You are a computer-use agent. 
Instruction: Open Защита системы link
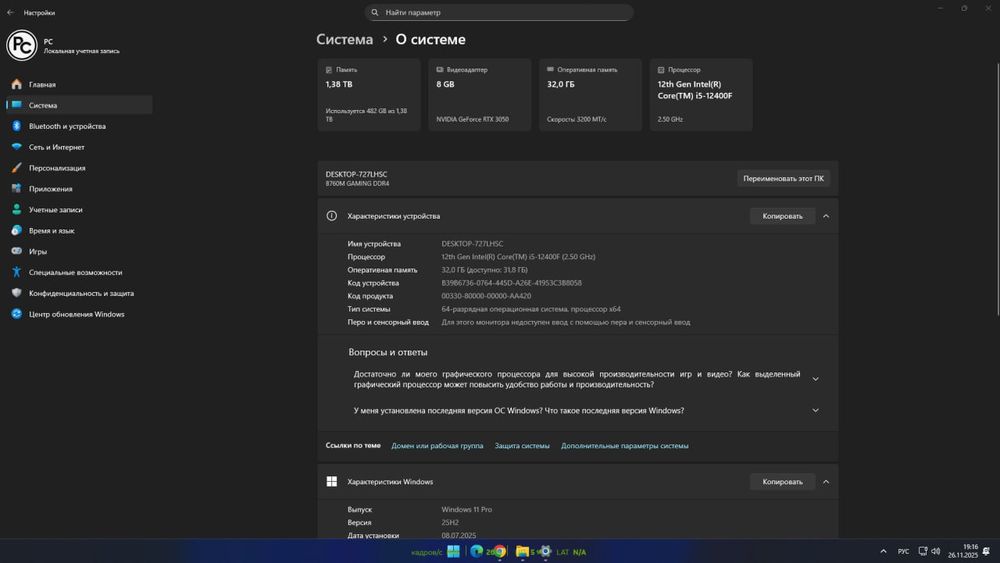pyautogui.click(x=522, y=446)
